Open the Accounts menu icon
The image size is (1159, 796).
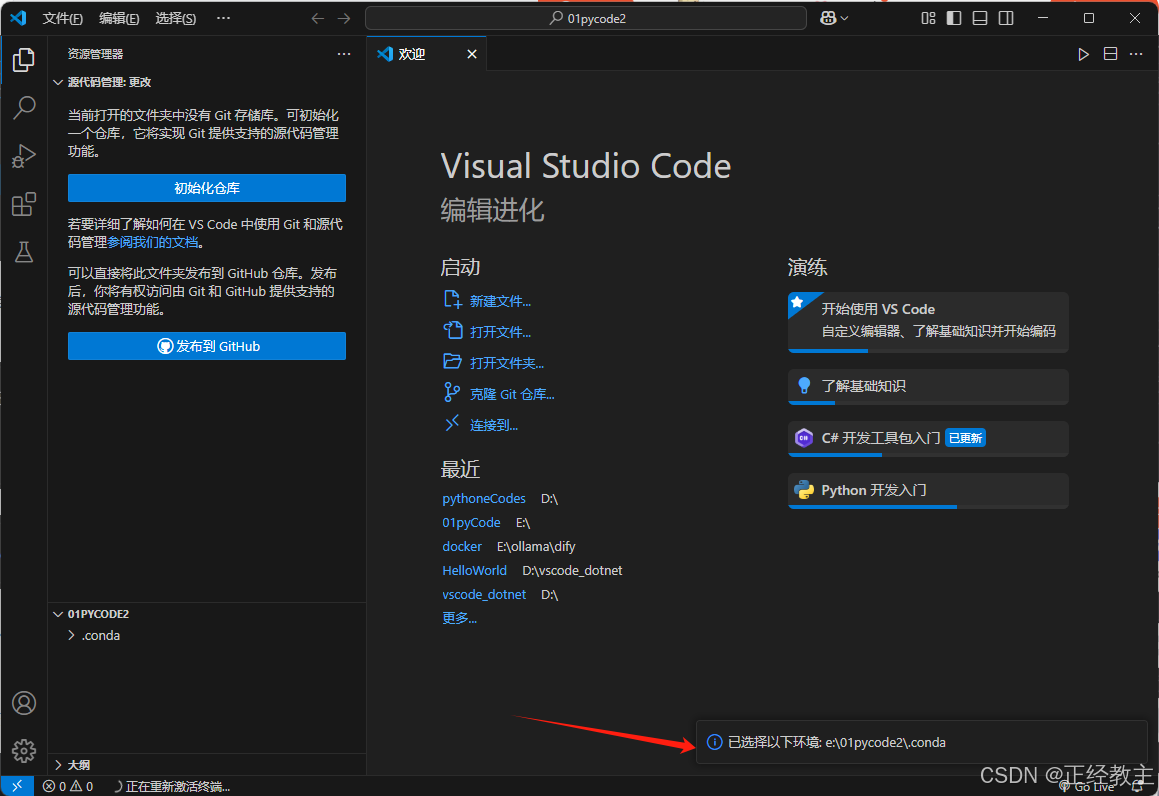click(x=24, y=703)
